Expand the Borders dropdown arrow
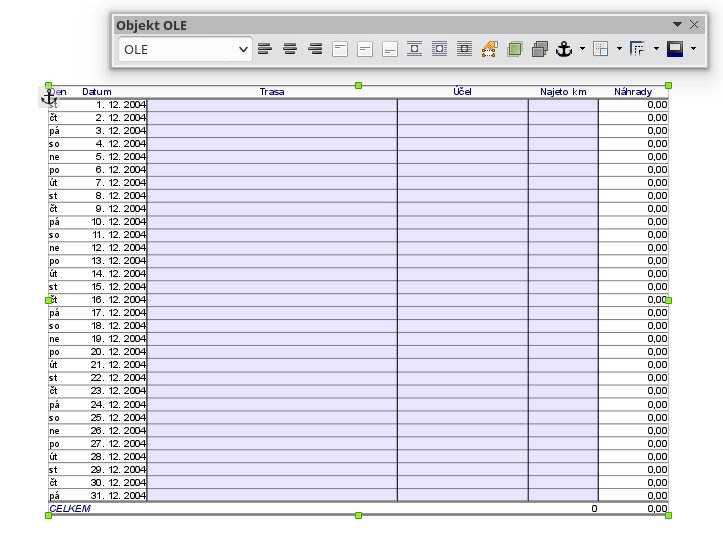Viewport: 723px width, 534px height. 619,48
